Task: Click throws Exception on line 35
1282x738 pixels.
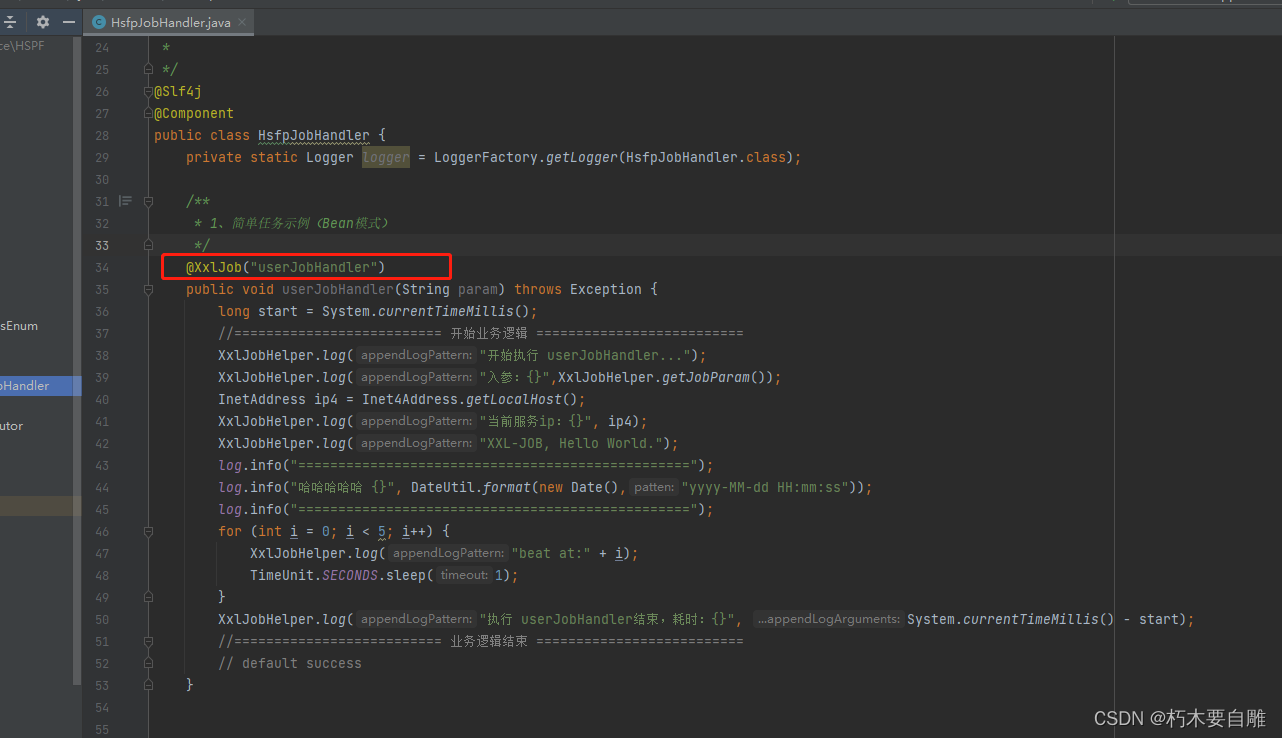Action: [578, 289]
